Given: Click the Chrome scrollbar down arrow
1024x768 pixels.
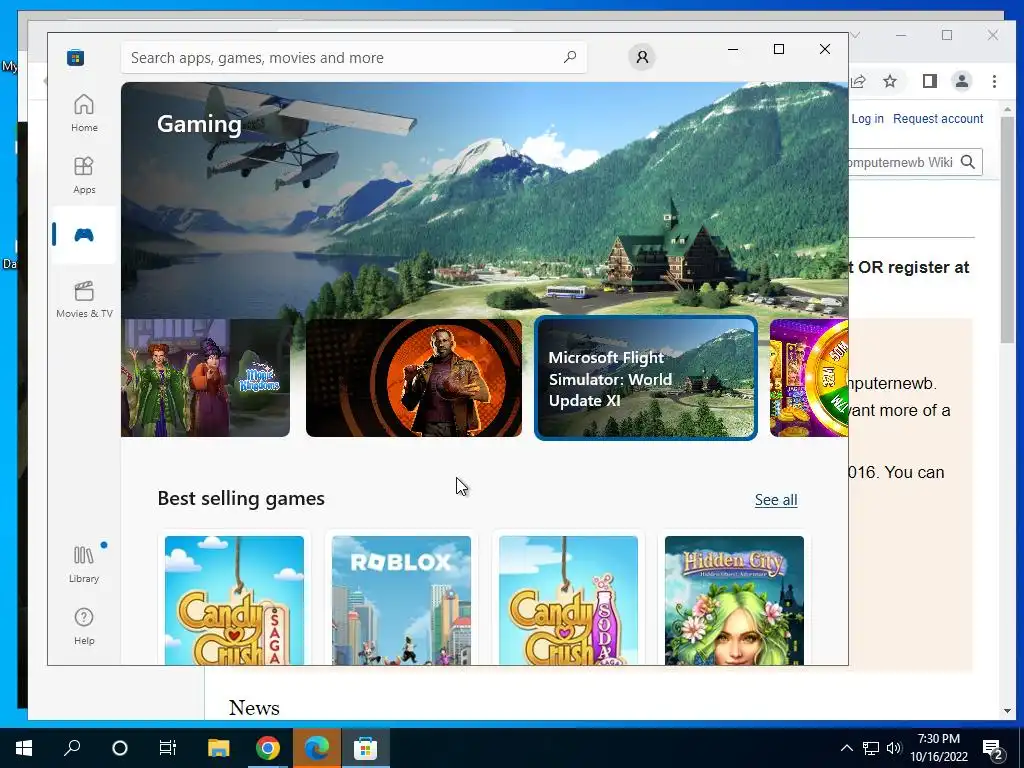Looking at the screenshot, I should (1007, 711).
